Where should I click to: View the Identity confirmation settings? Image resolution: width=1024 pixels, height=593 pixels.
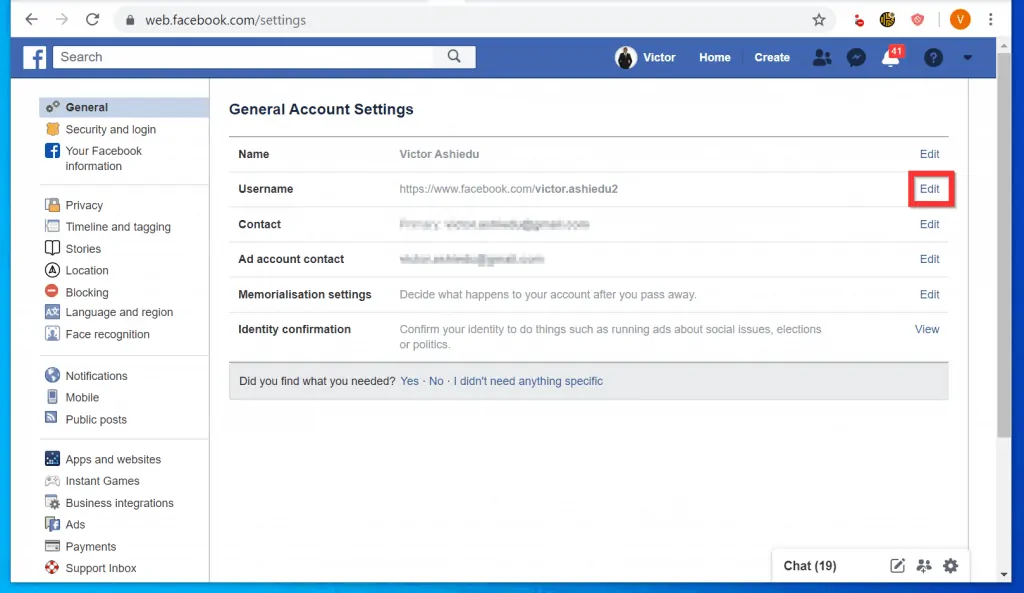pos(926,328)
